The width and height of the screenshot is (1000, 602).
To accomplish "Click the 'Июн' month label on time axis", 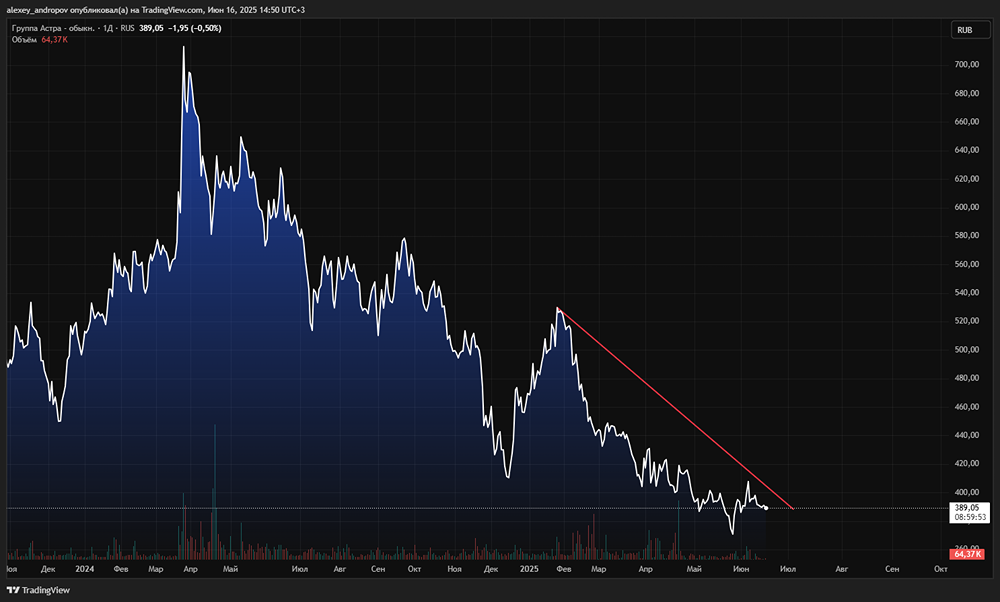I will (741, 569).
